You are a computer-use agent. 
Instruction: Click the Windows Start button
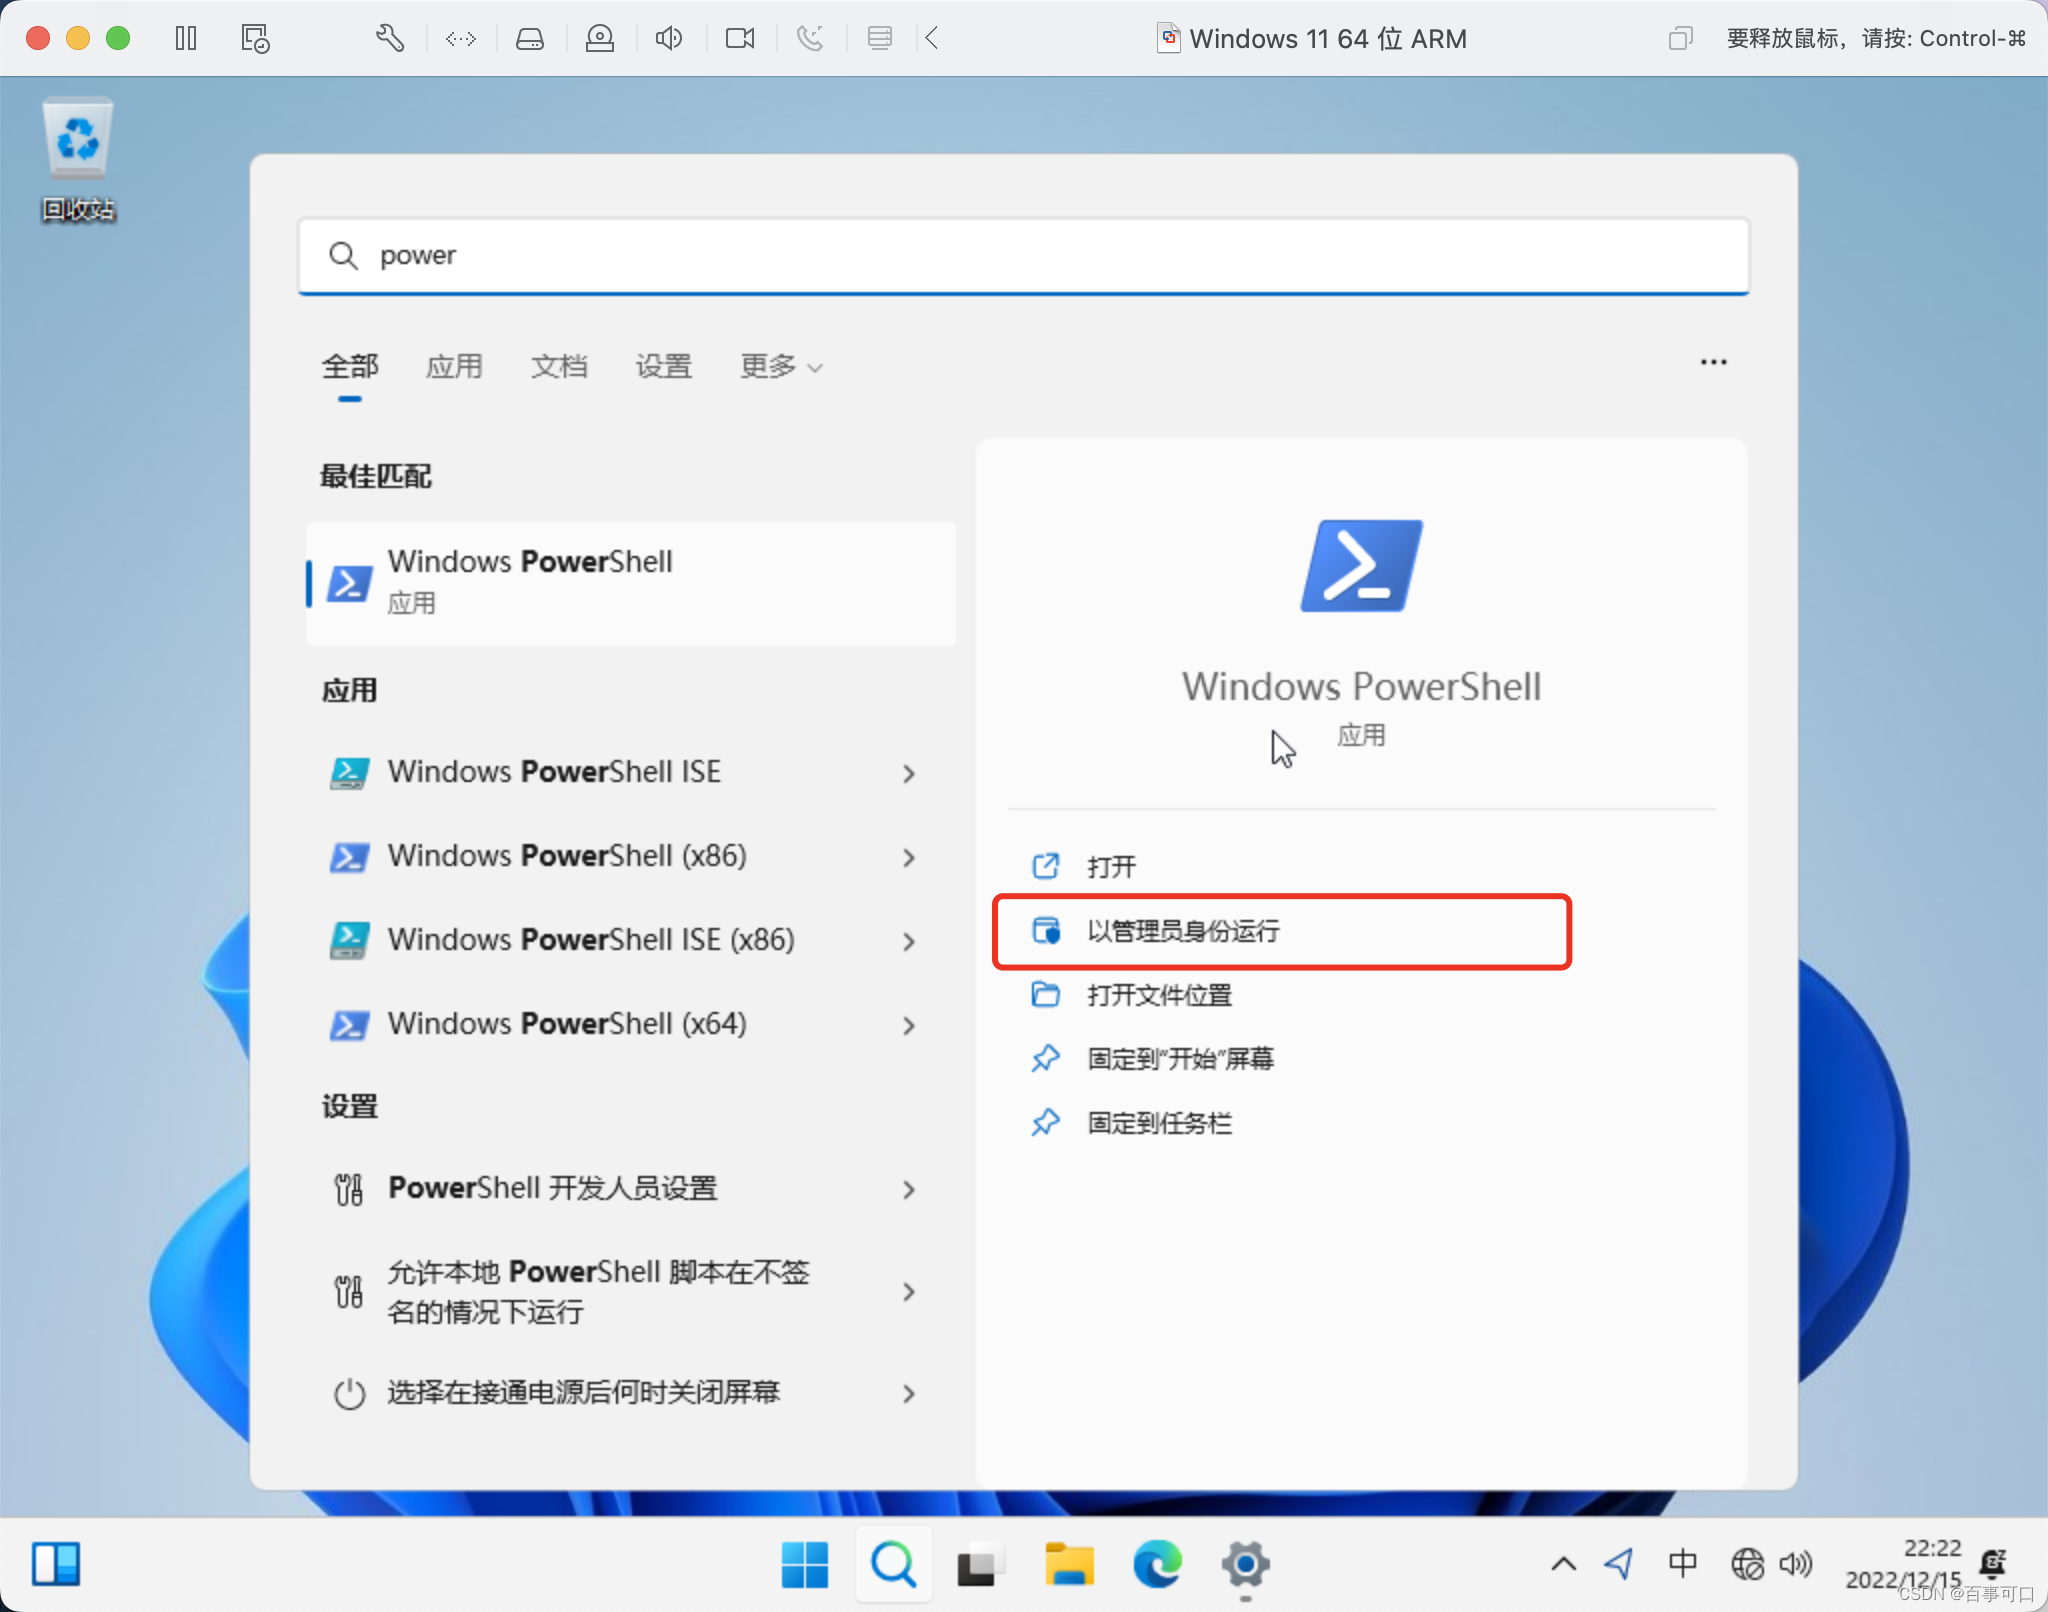[804, 1565]
